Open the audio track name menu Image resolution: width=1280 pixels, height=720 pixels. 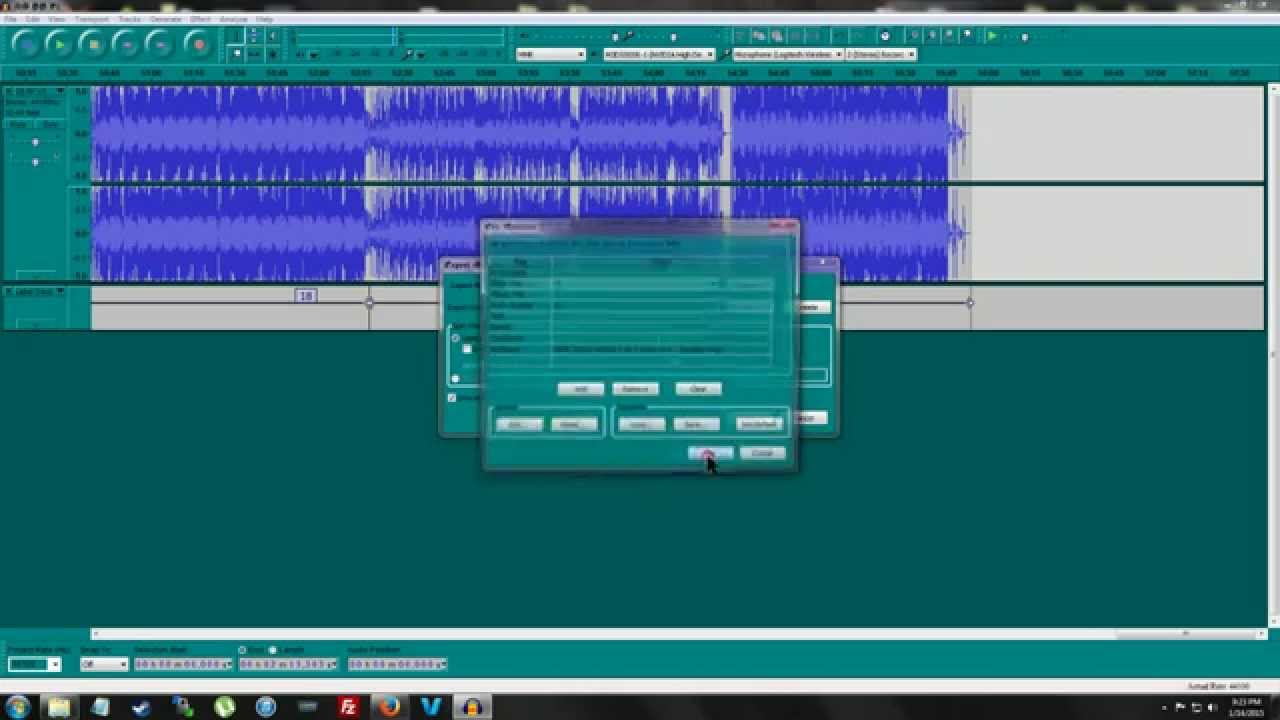35,91
